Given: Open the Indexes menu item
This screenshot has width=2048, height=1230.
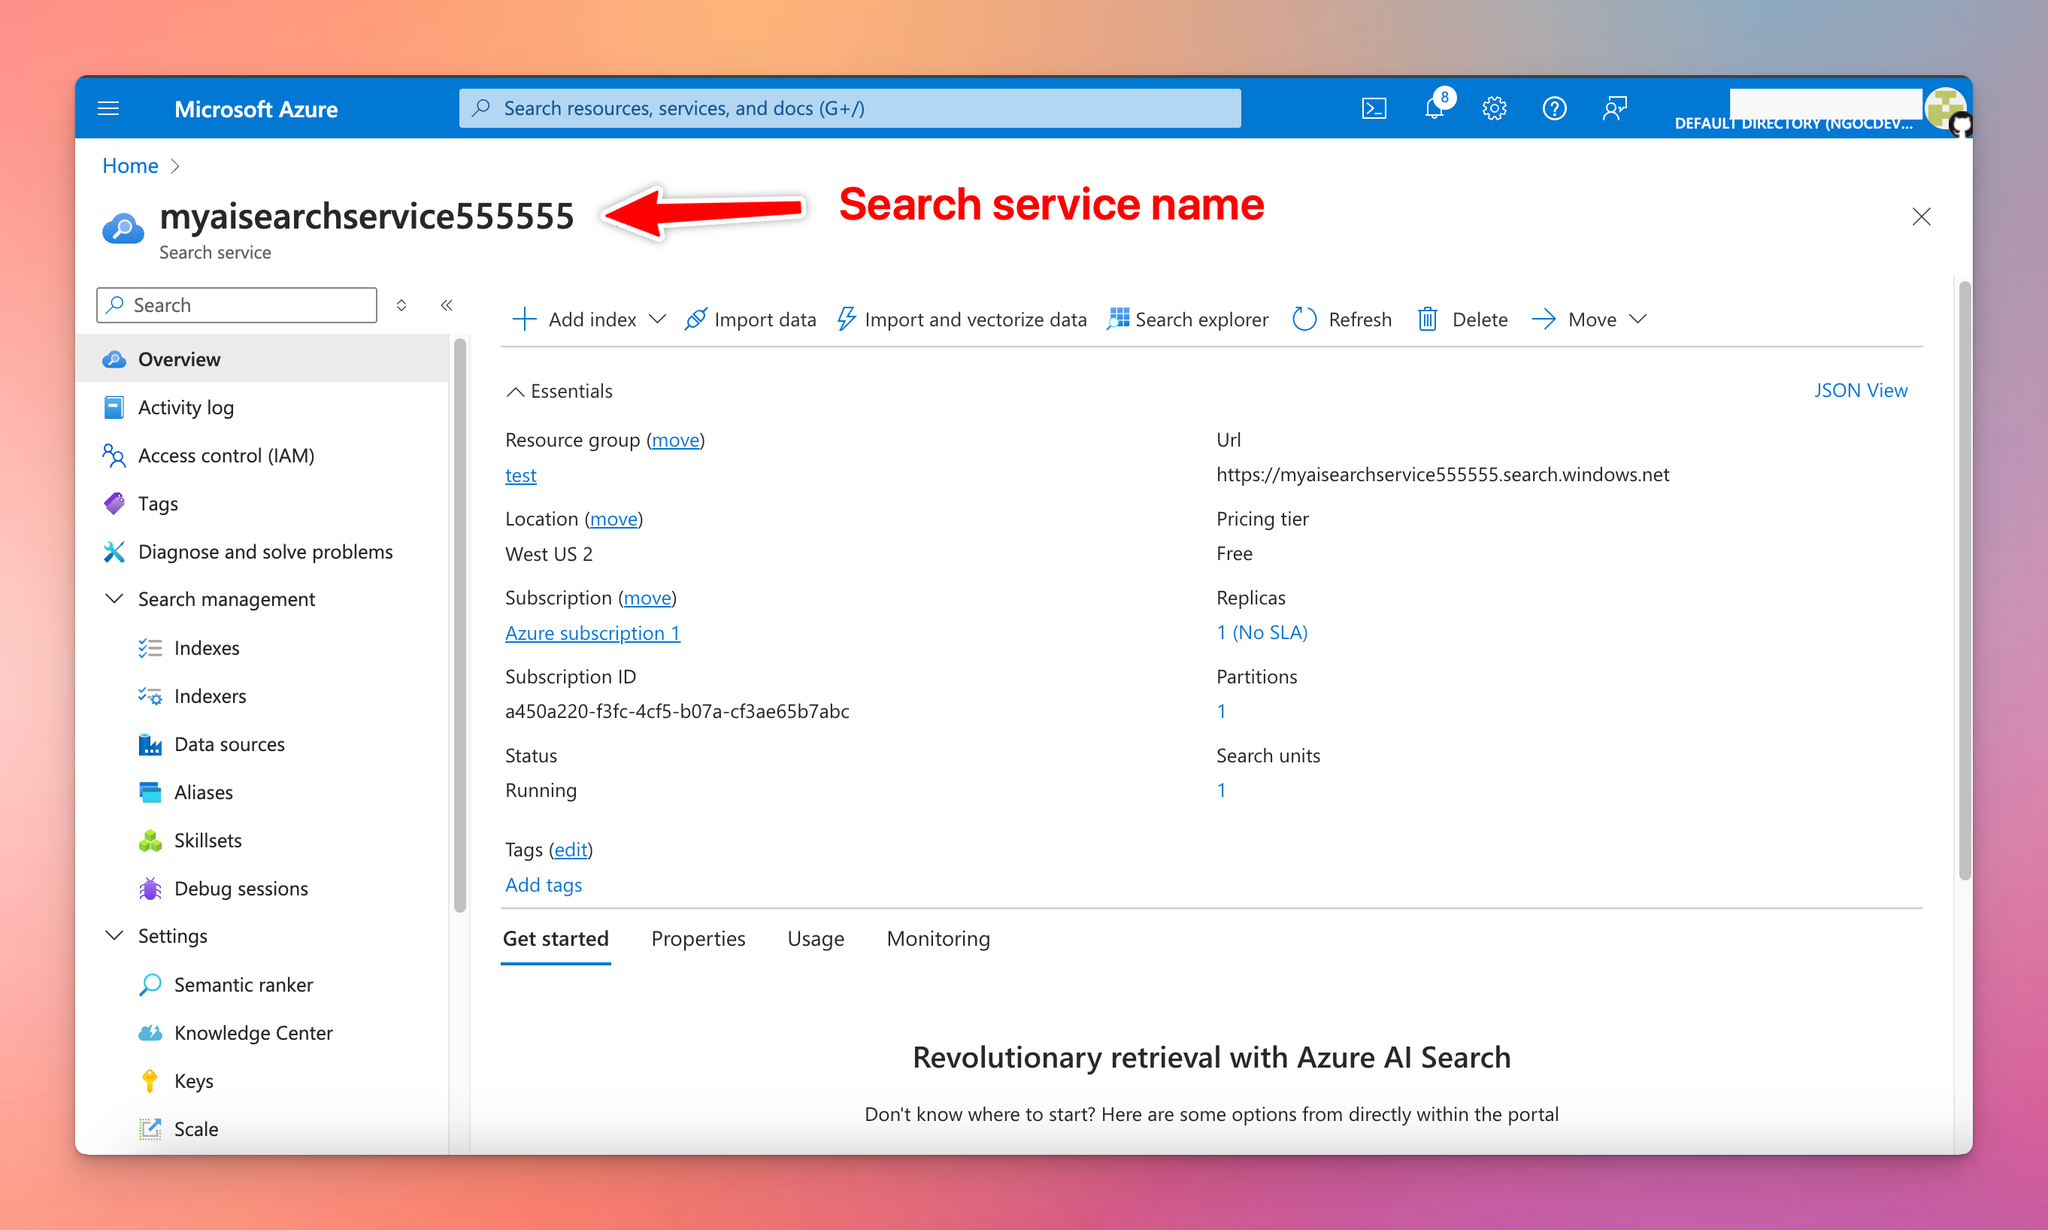Looking at the screenshot, I should pos(205,646).
